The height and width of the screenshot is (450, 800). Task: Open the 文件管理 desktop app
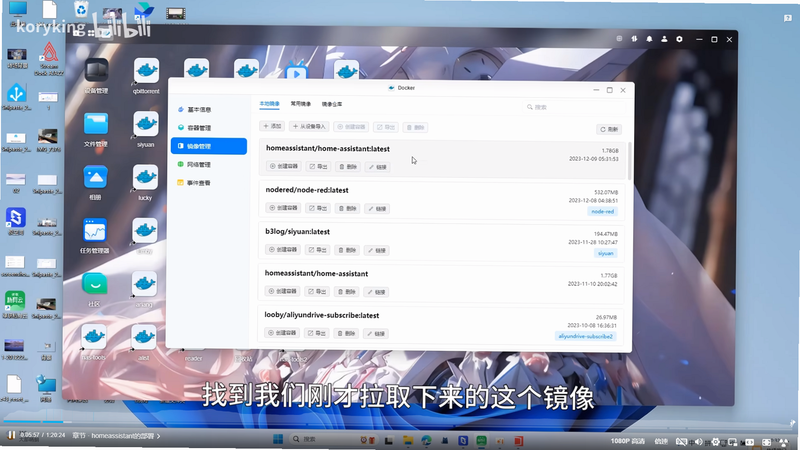point(96,130)
